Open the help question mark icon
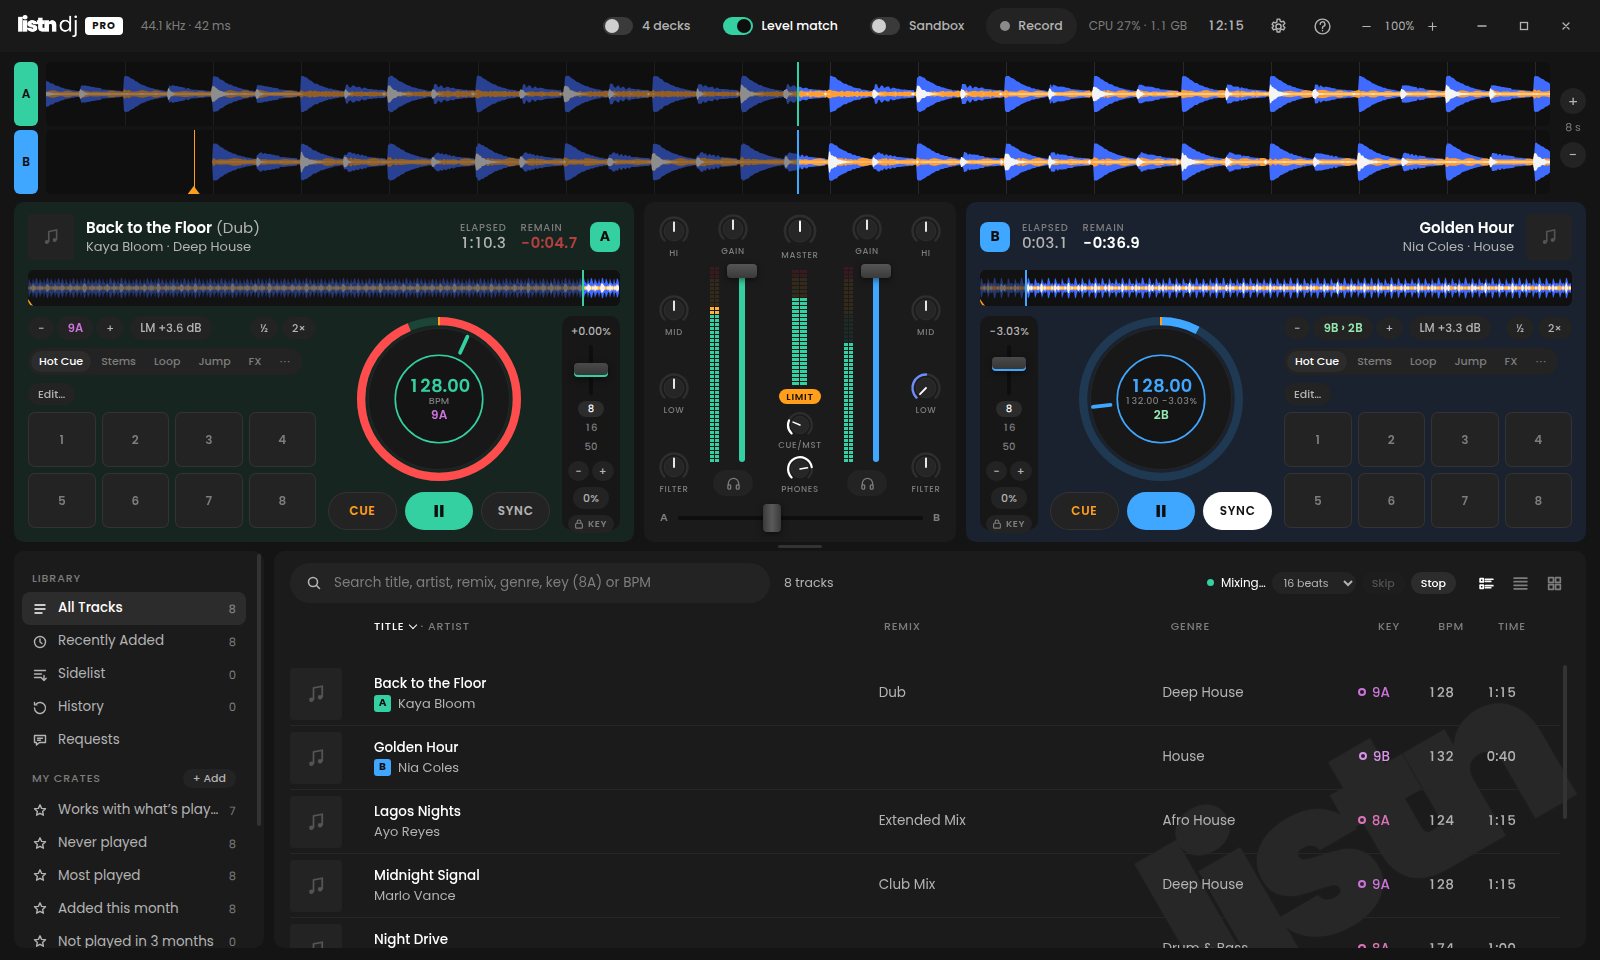This screenshot has height=960, width=1600. (1322, 26)
